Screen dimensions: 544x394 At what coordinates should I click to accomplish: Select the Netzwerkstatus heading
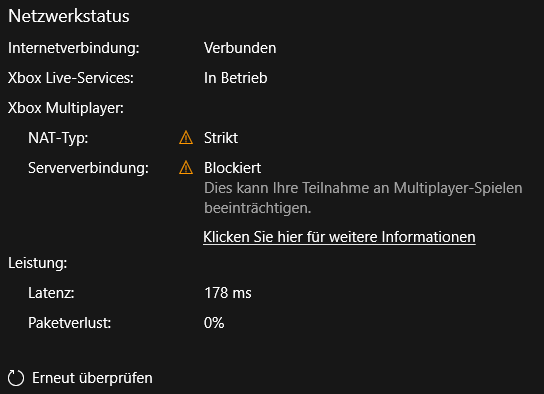69,16
